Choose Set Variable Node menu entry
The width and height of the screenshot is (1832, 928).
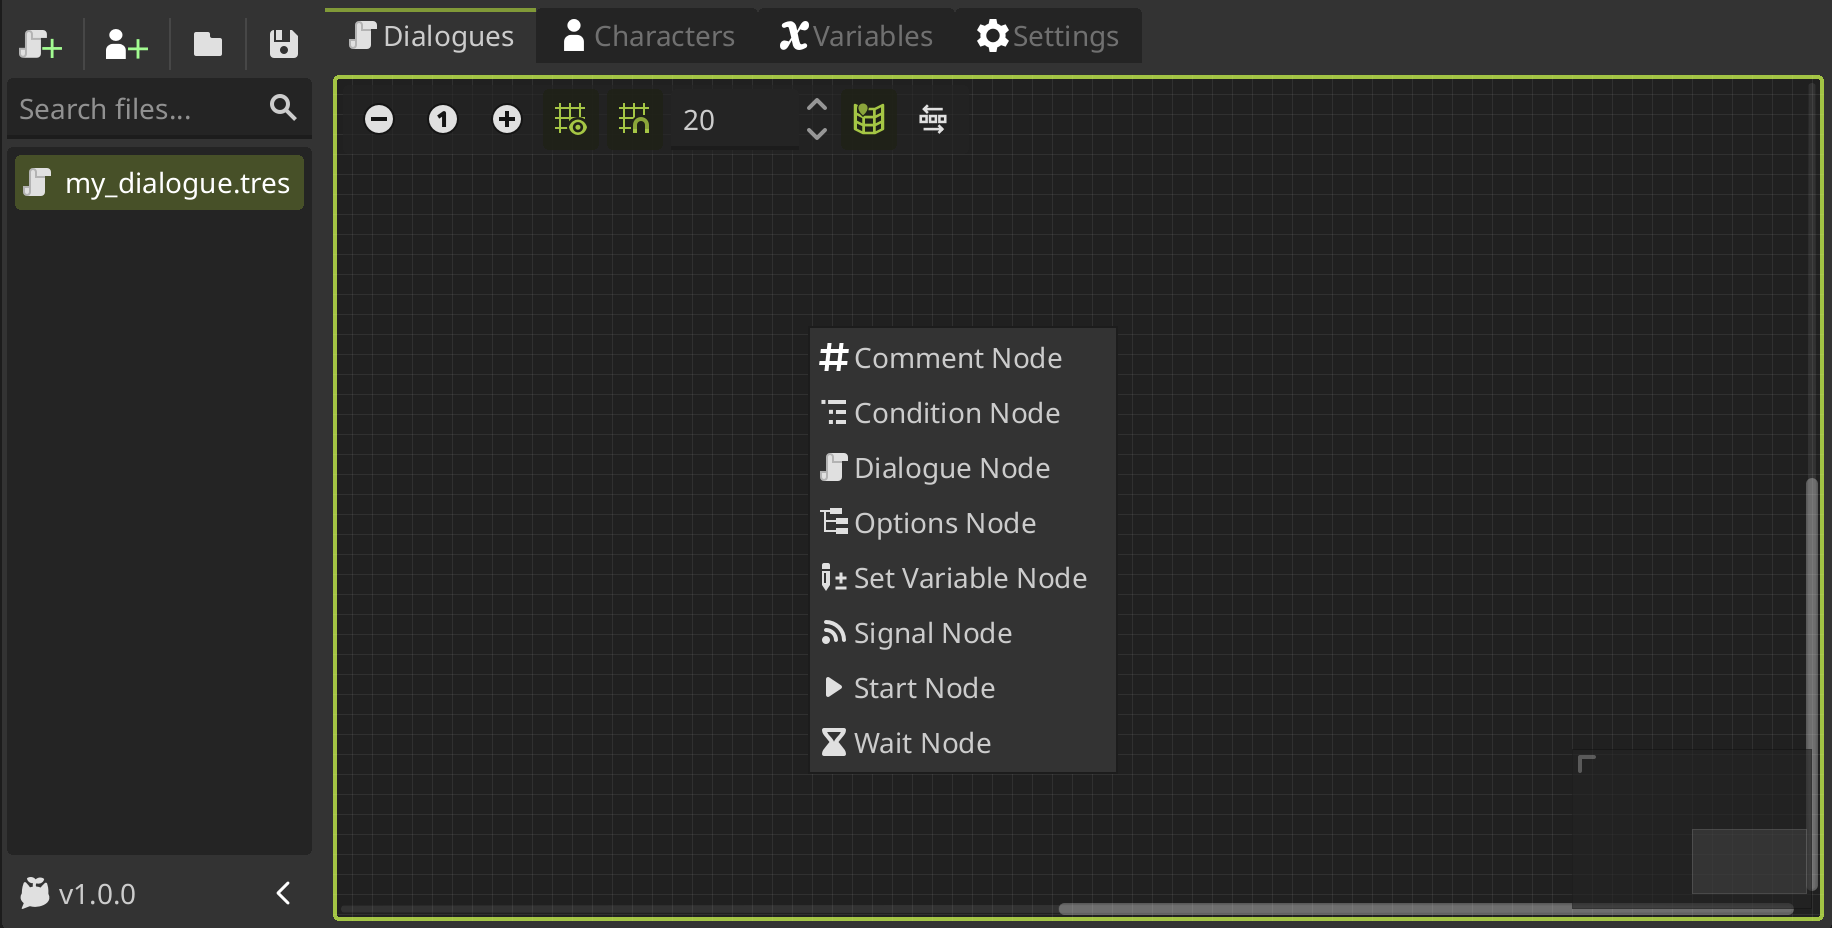pyautogui.click(x=969, y=578)
